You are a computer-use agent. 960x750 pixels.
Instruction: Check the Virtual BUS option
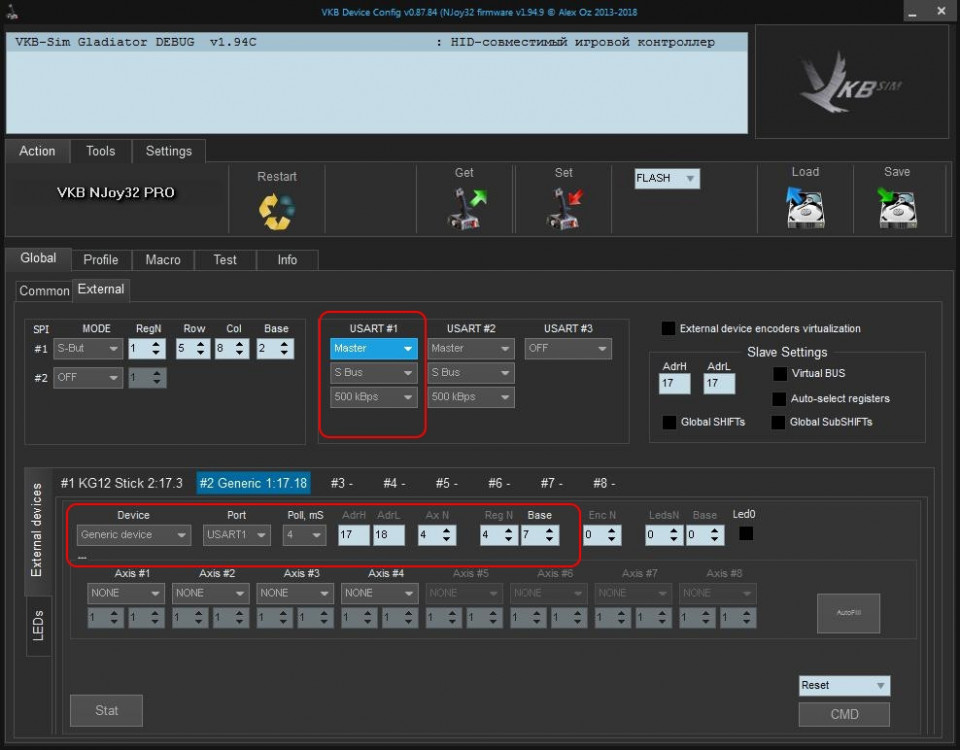pyautogui.click(x=779, y=374)
